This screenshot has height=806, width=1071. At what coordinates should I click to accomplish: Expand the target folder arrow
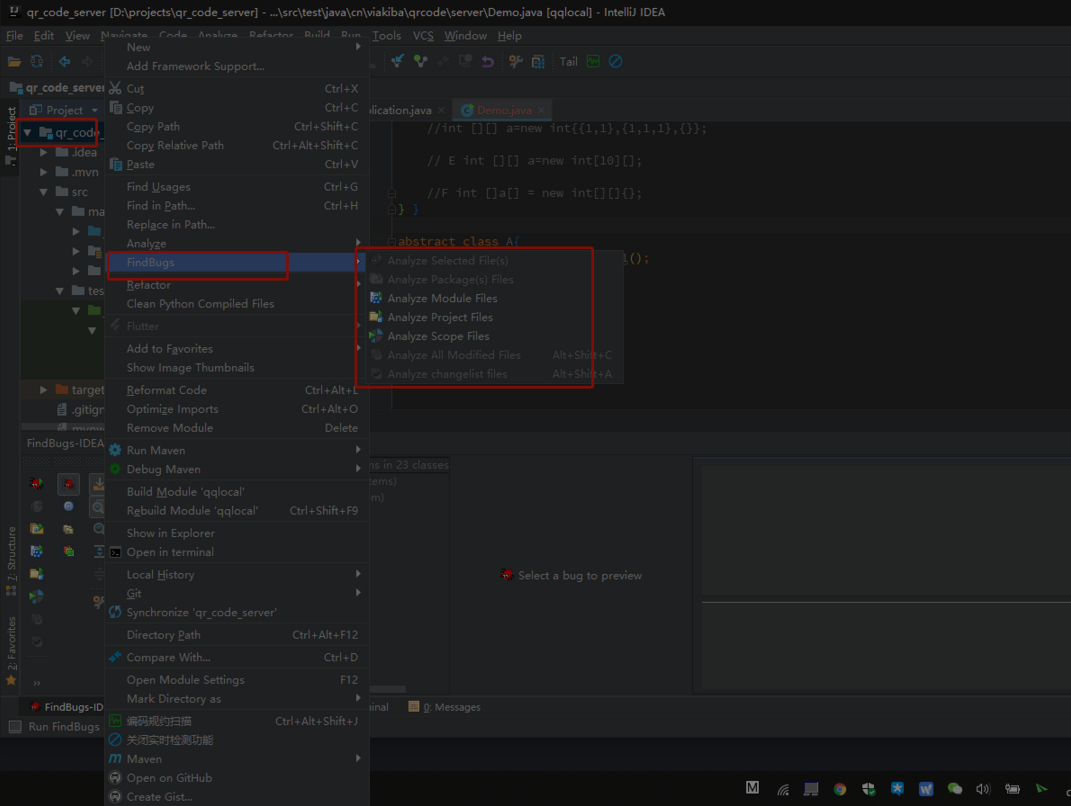pos(44,389)
